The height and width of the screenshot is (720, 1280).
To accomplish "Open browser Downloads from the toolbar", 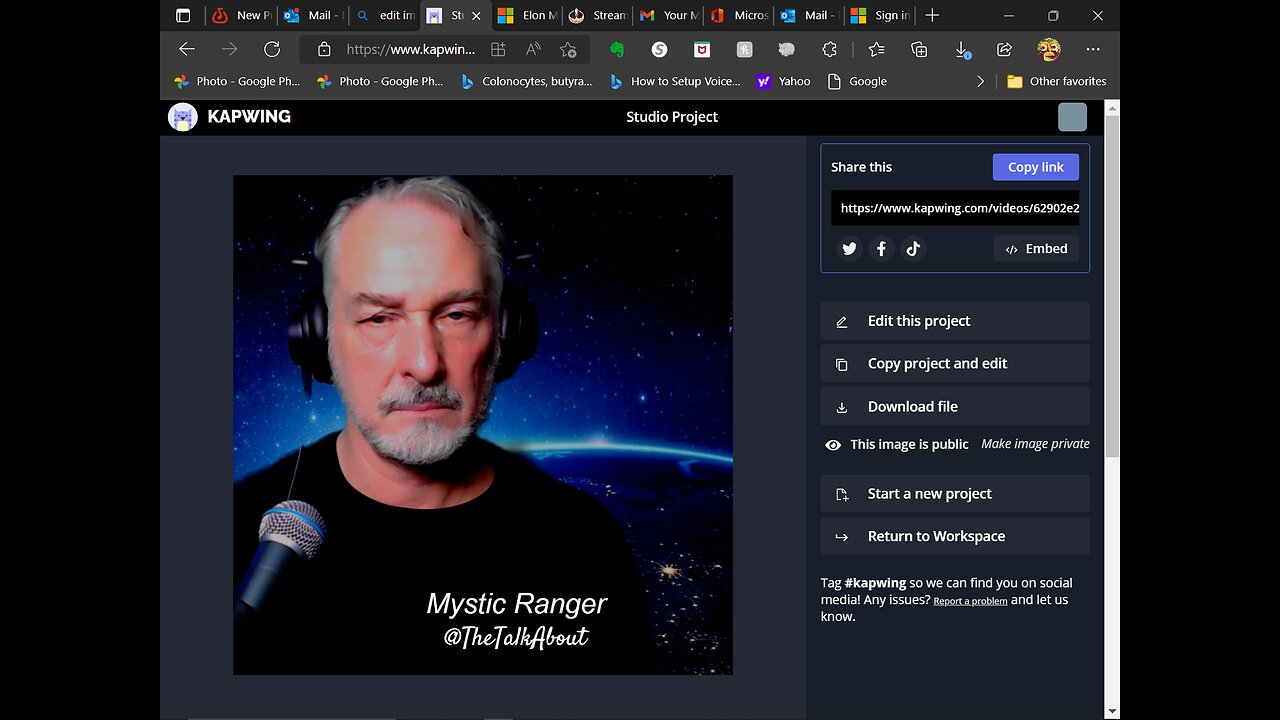I will [961, 49].
